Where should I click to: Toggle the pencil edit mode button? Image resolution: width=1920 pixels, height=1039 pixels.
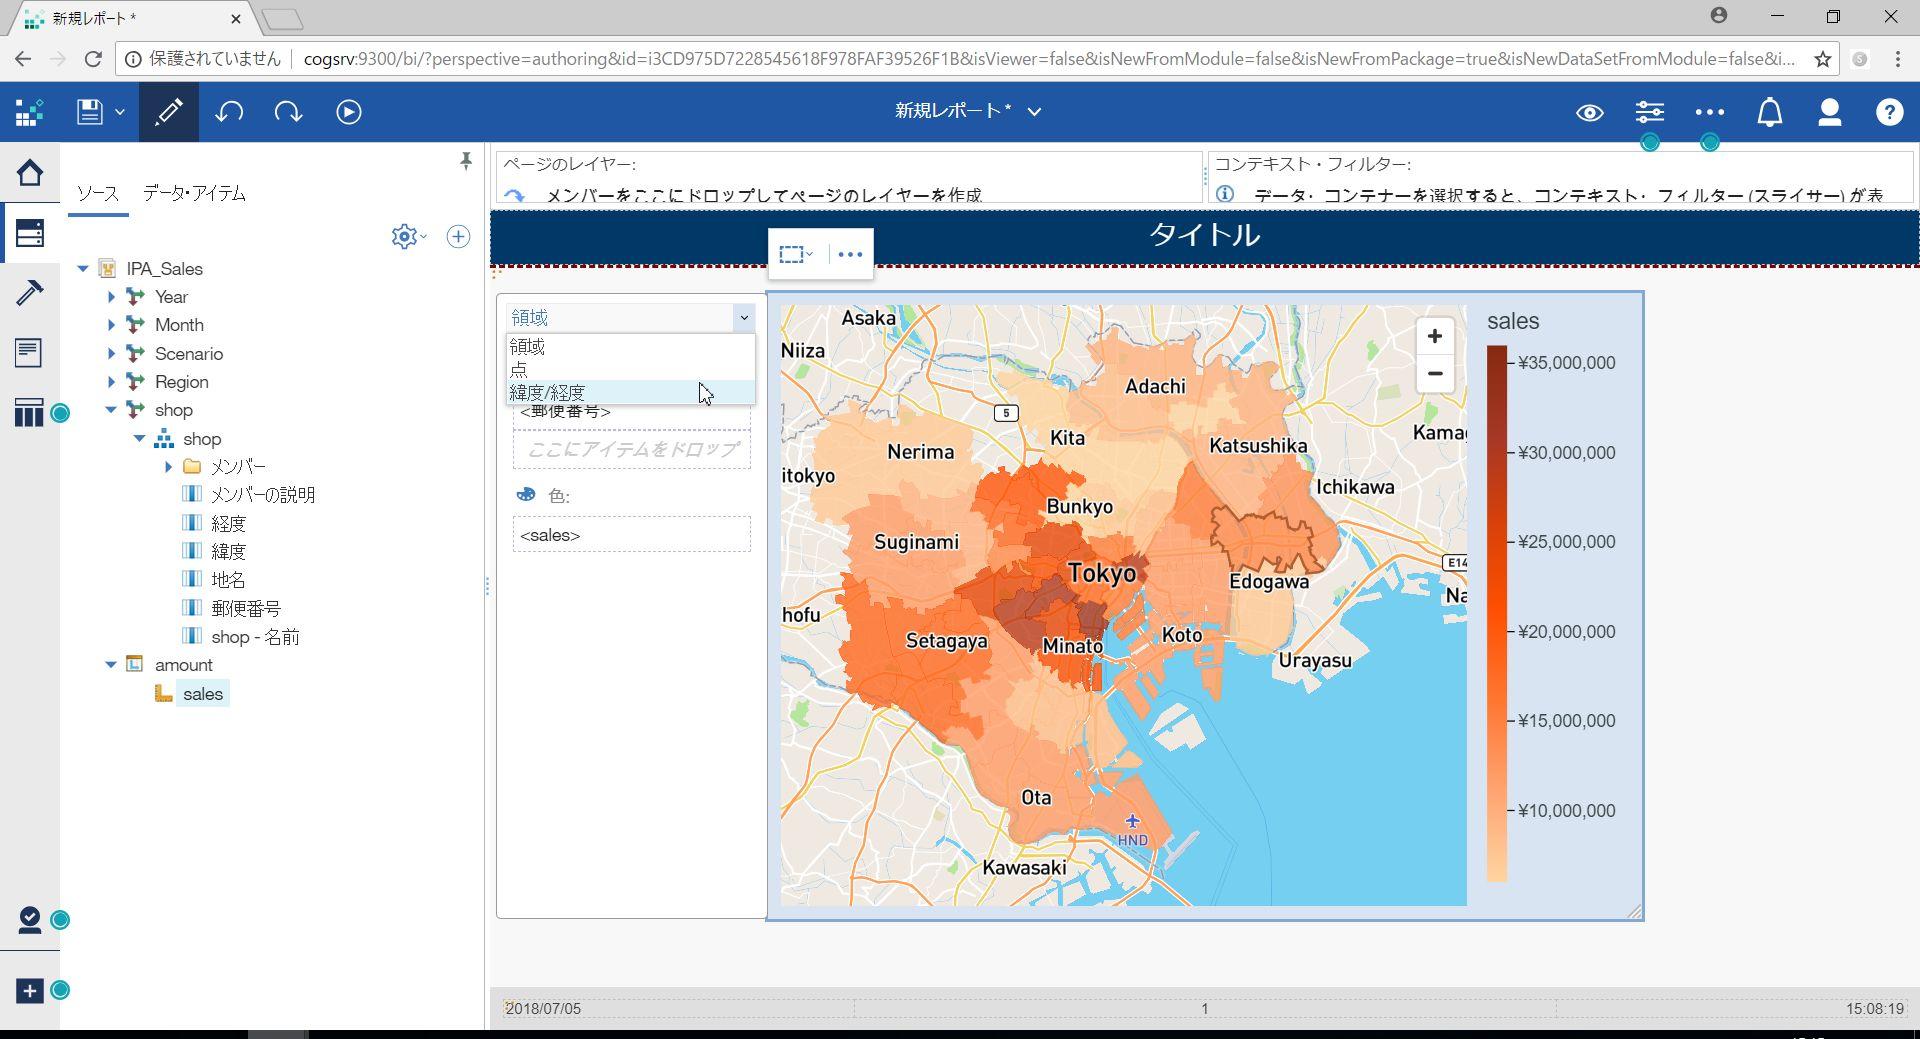pos(168,112)
